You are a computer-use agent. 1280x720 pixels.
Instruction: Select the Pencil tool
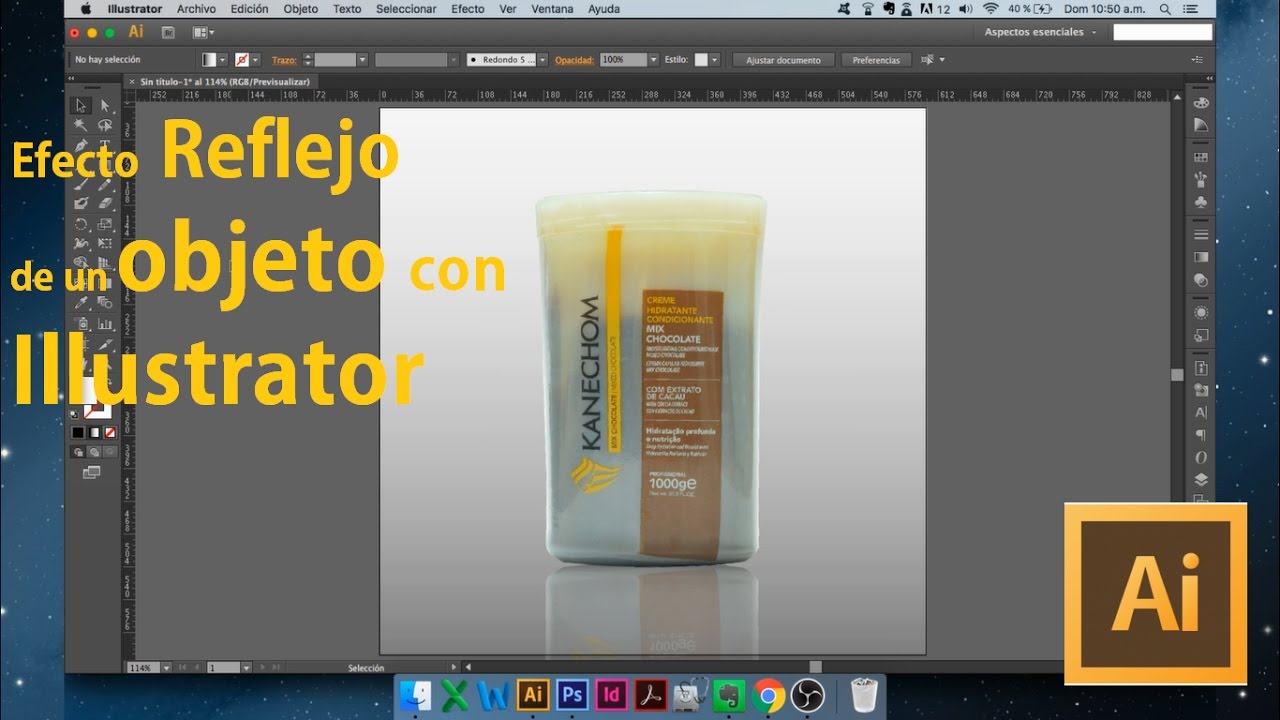(104, 185)
